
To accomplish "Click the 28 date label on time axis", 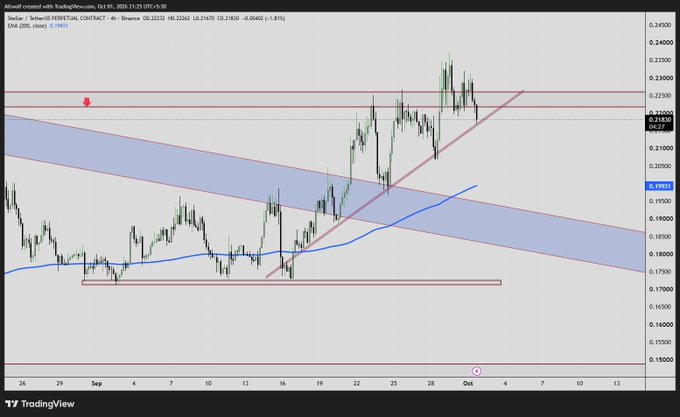I will pyautogui.click(x=431, y=383).
